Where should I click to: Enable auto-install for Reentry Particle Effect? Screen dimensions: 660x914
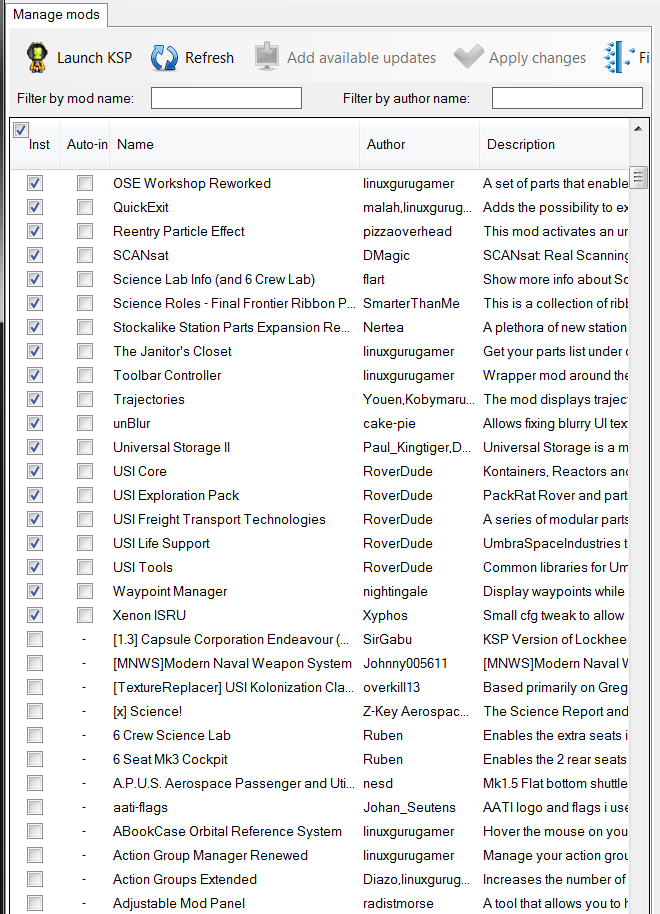pos(85,231)
